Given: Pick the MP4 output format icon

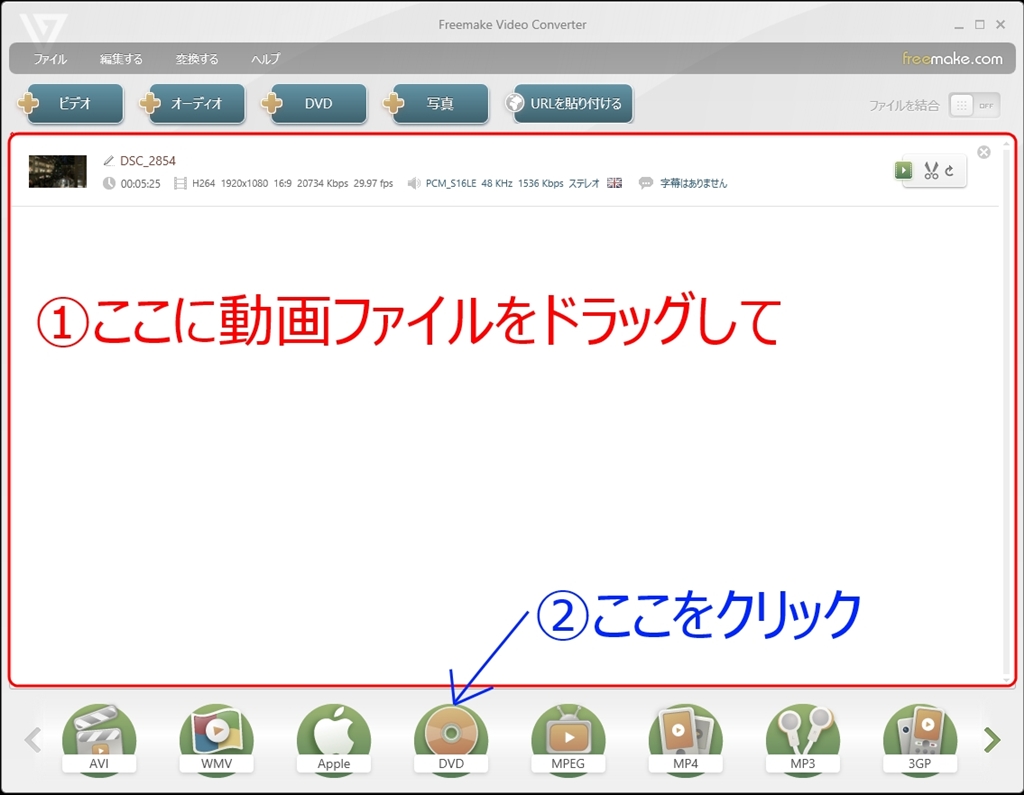Looking at the screenshot, I should point(685,739).
